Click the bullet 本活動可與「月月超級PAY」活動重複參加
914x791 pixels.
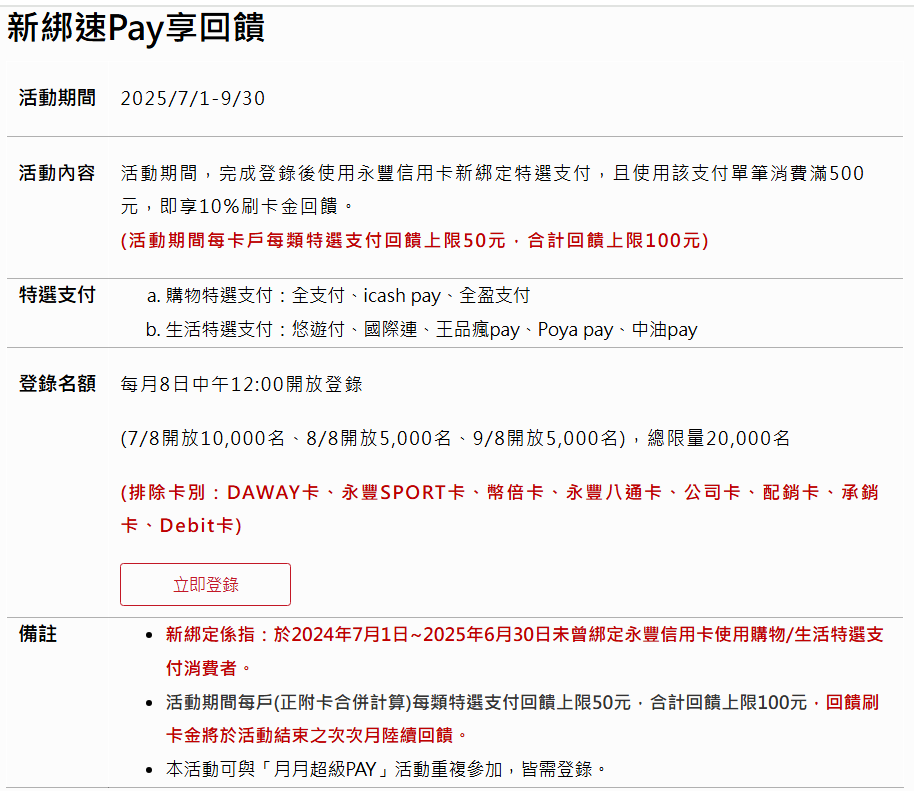[385, 769]
